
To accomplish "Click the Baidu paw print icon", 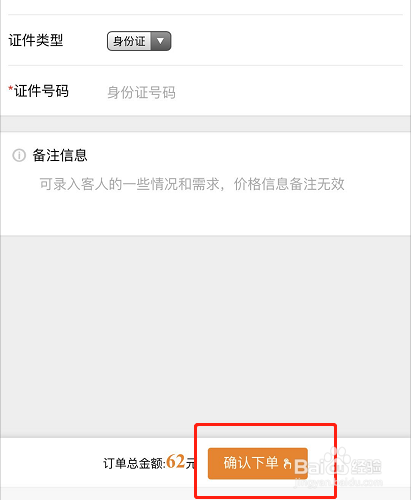I will (336, 463).
